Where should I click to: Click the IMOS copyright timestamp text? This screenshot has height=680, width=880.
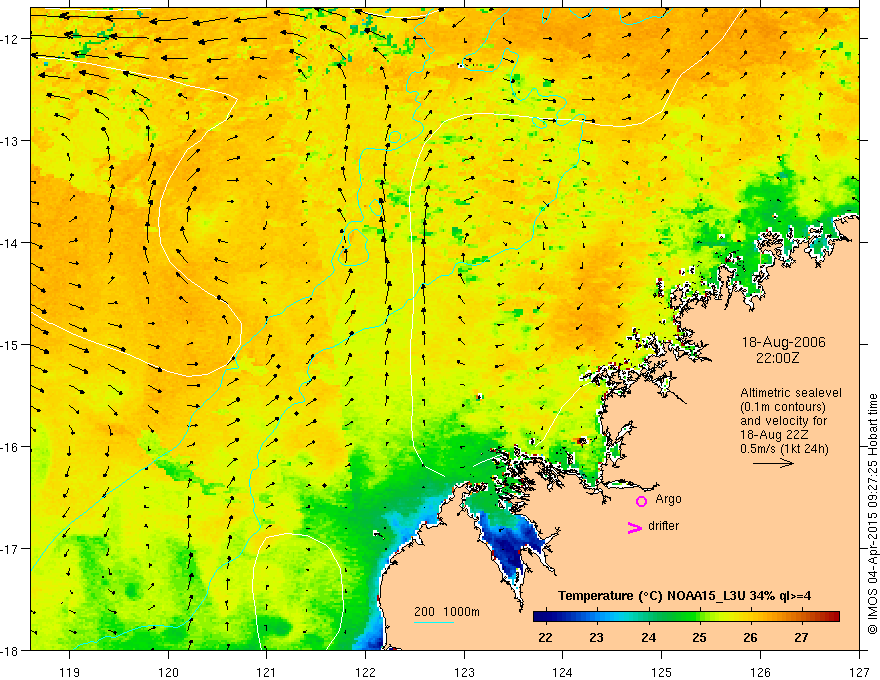coord(872,514)
